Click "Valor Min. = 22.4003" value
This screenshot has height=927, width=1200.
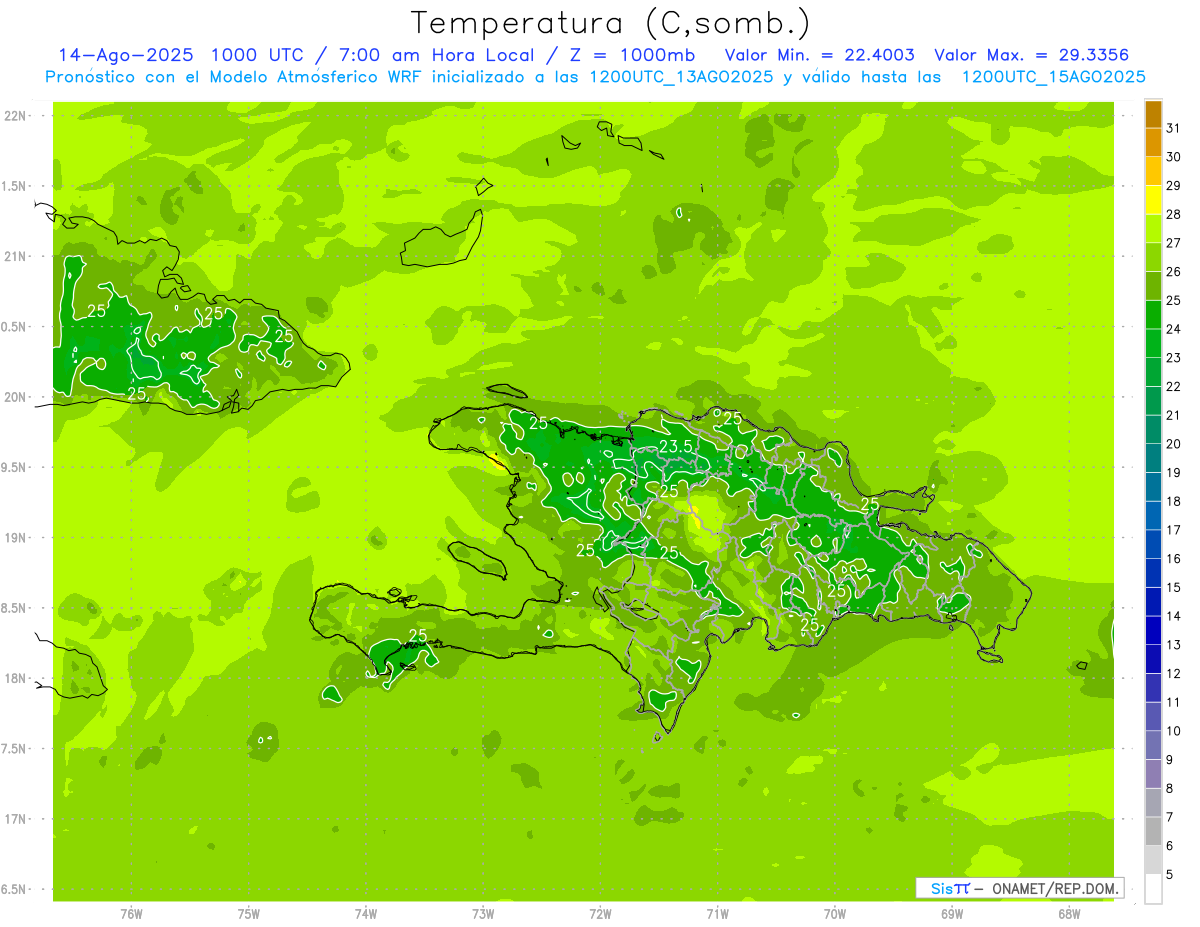[x=819, y=55]
